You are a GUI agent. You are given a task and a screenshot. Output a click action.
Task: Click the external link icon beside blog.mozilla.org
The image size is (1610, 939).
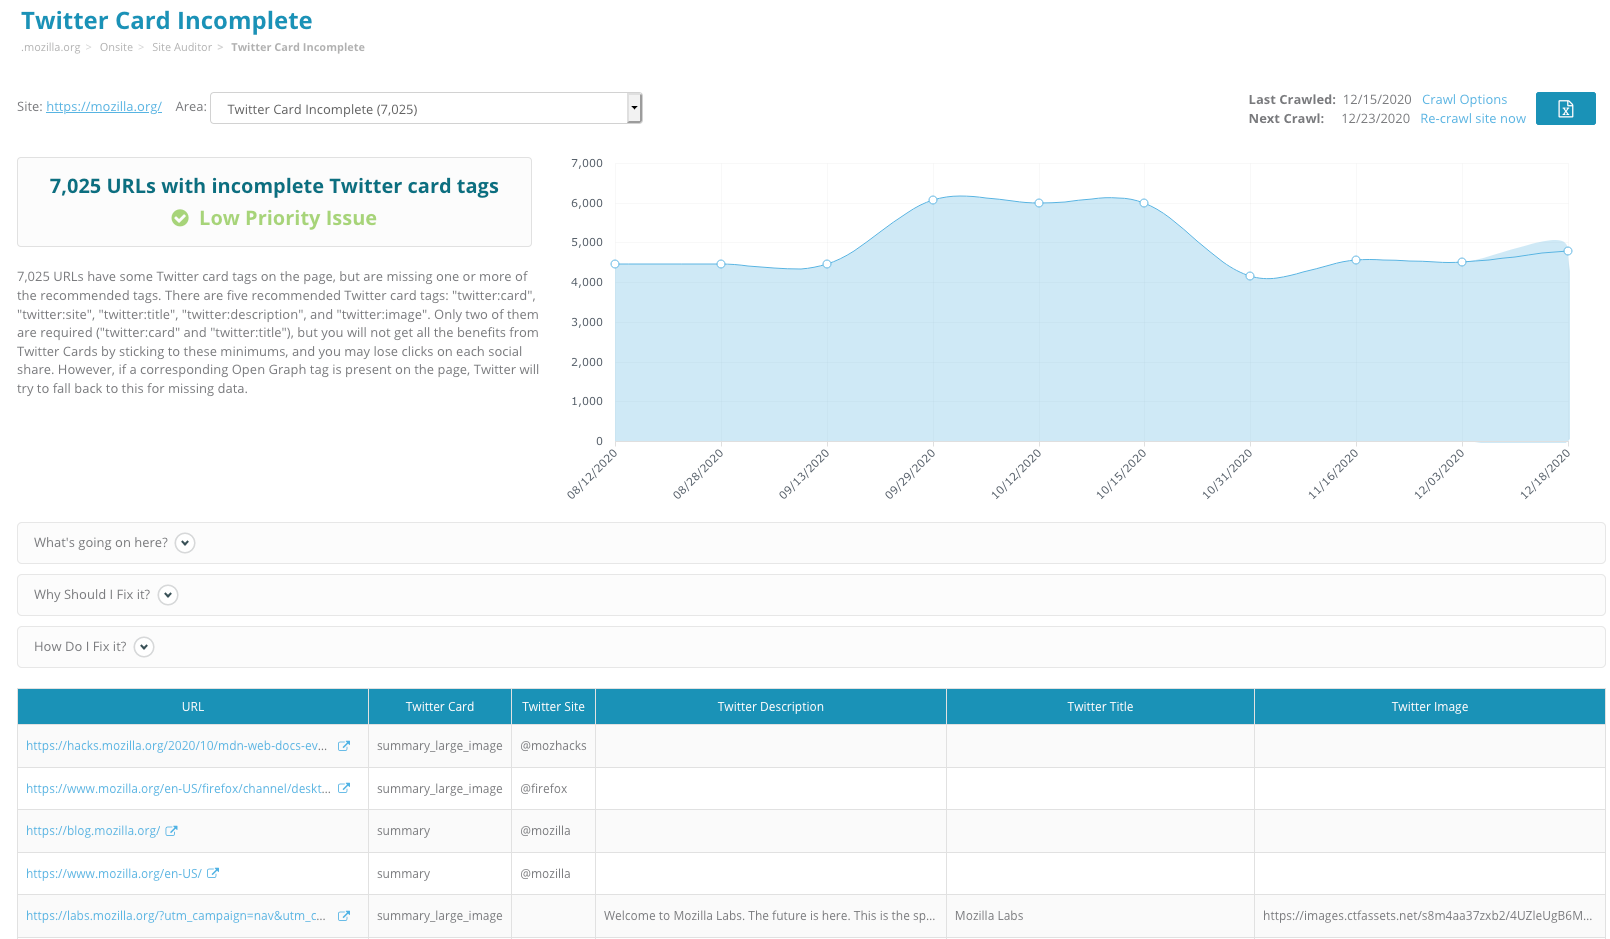tap(172, 830)
